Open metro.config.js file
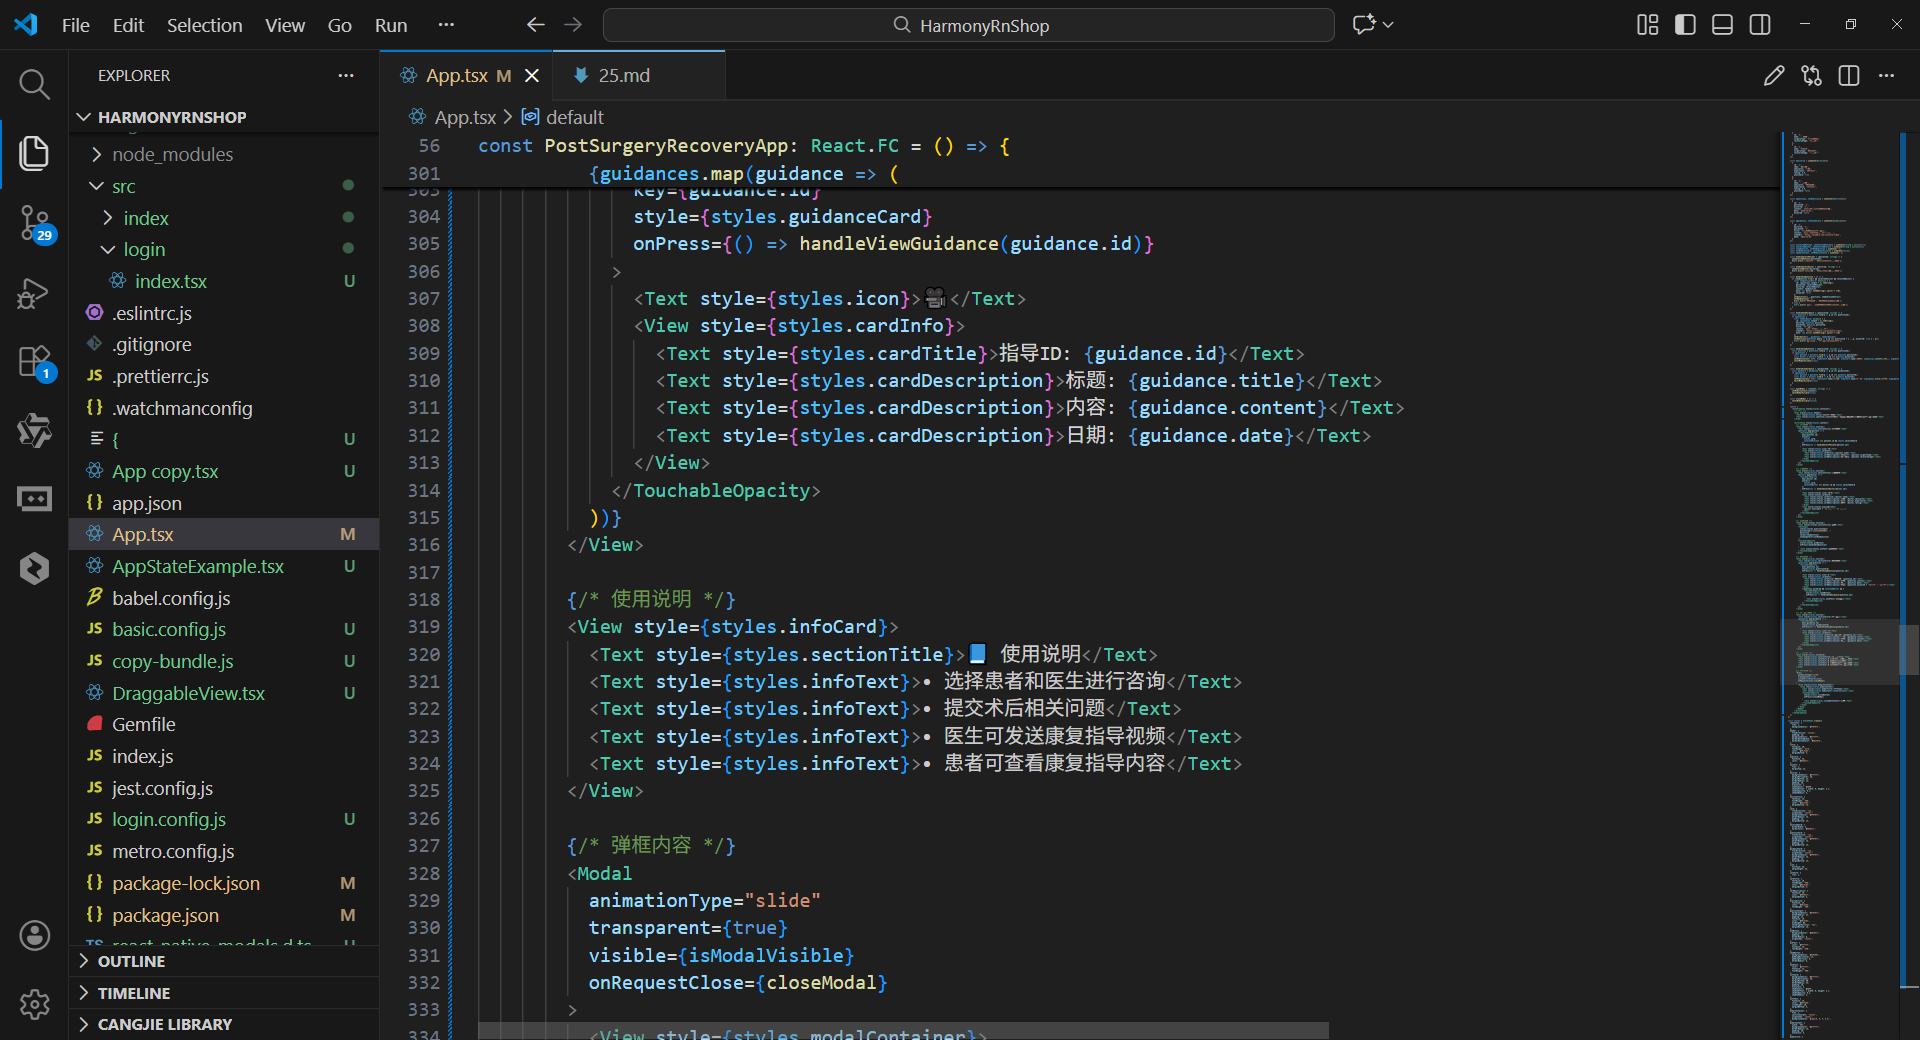 224,851
